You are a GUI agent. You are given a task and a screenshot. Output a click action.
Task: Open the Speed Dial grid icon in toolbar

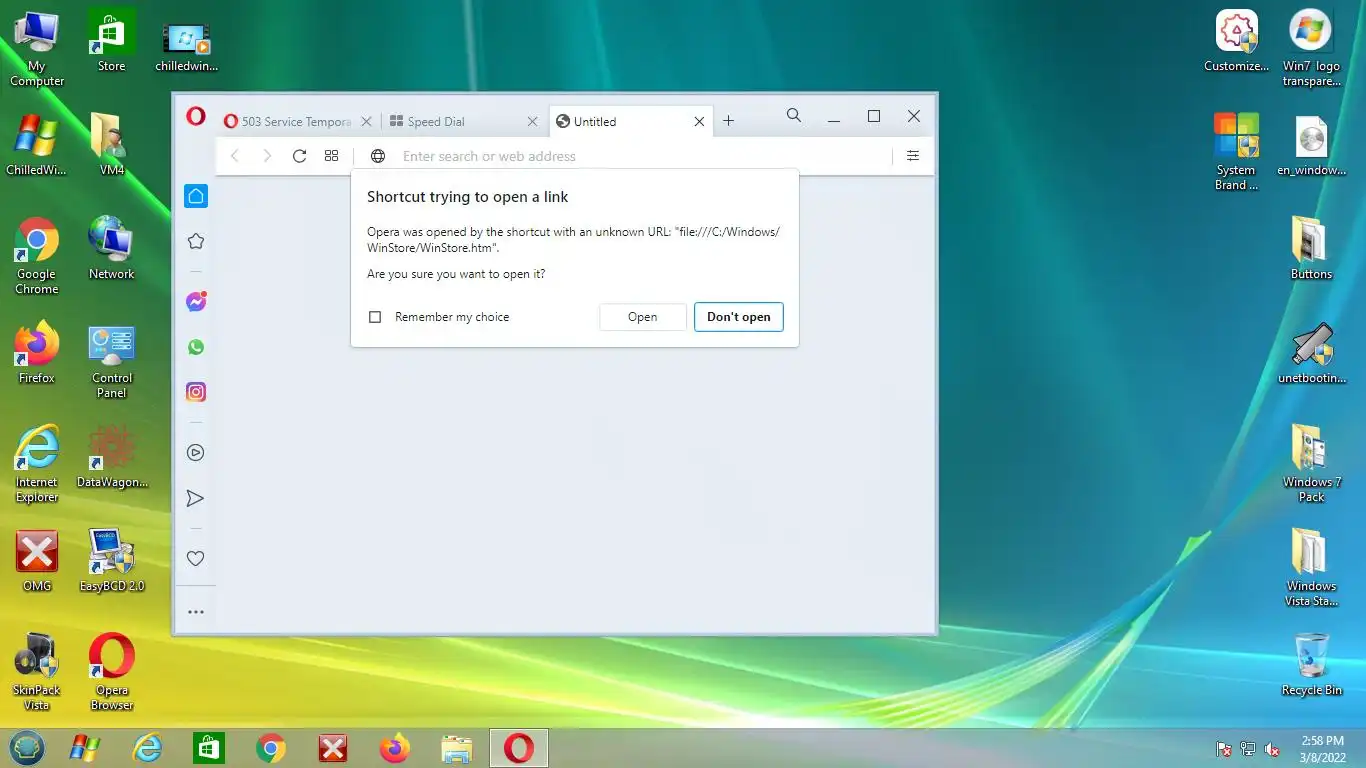pos(332,156)
